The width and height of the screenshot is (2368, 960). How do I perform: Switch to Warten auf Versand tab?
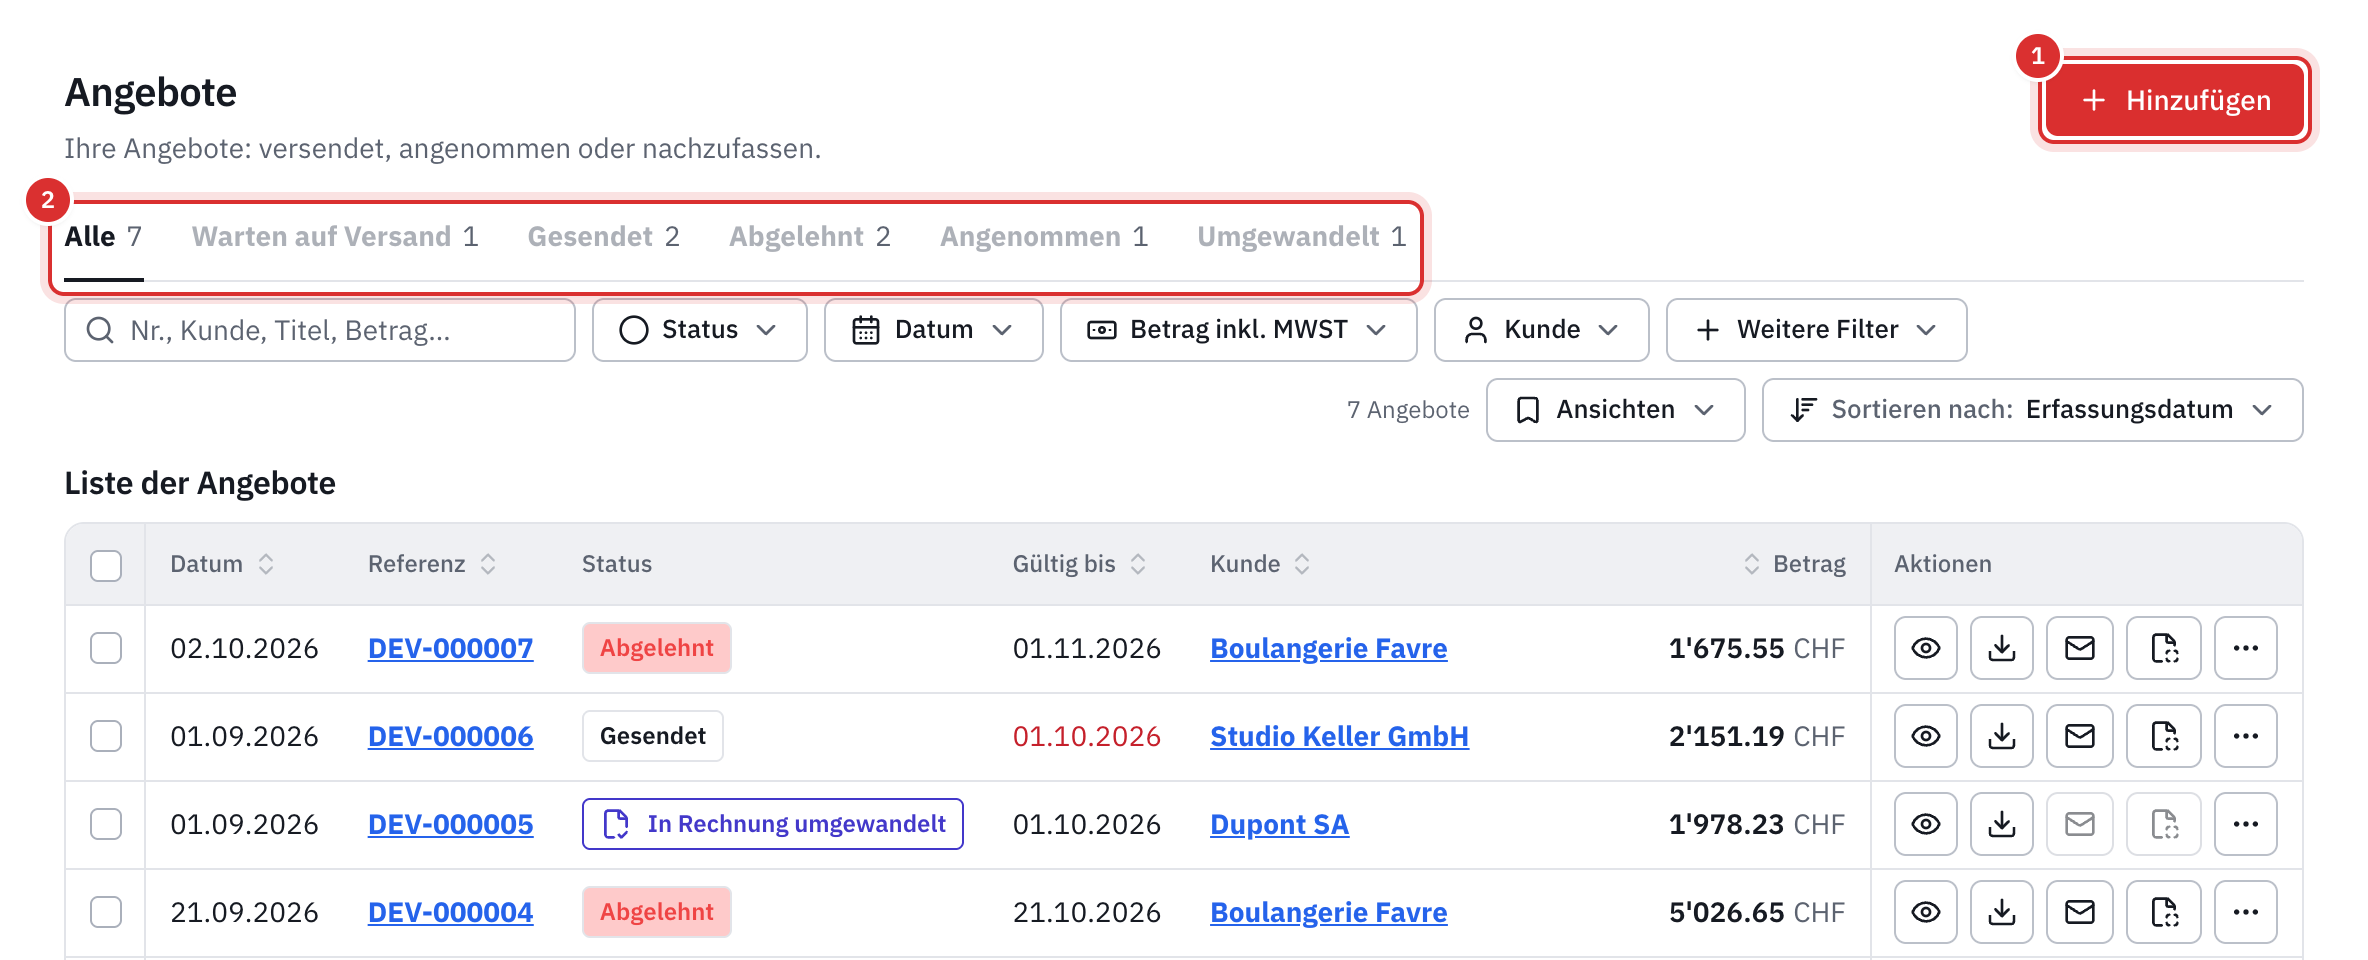coord(335,237)
